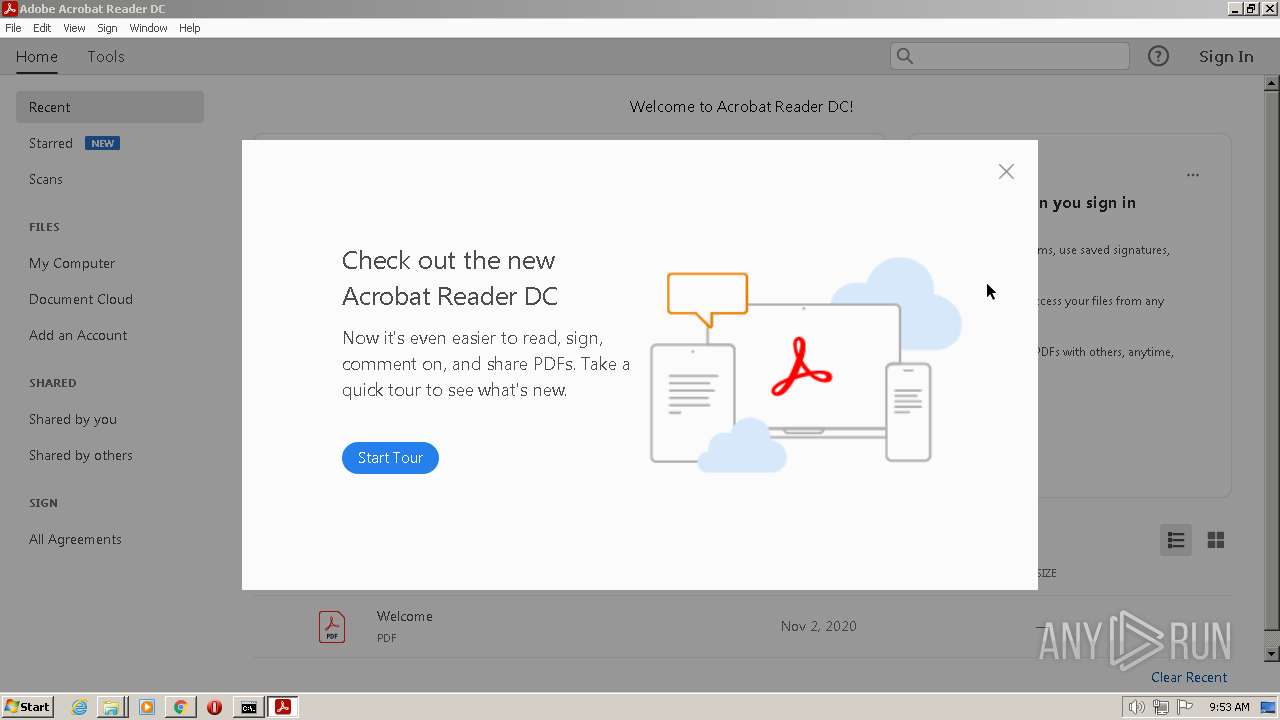Viewport: 1280px width, 720px height.
Task: Click Sign In link
Action: coord(1226,57)
